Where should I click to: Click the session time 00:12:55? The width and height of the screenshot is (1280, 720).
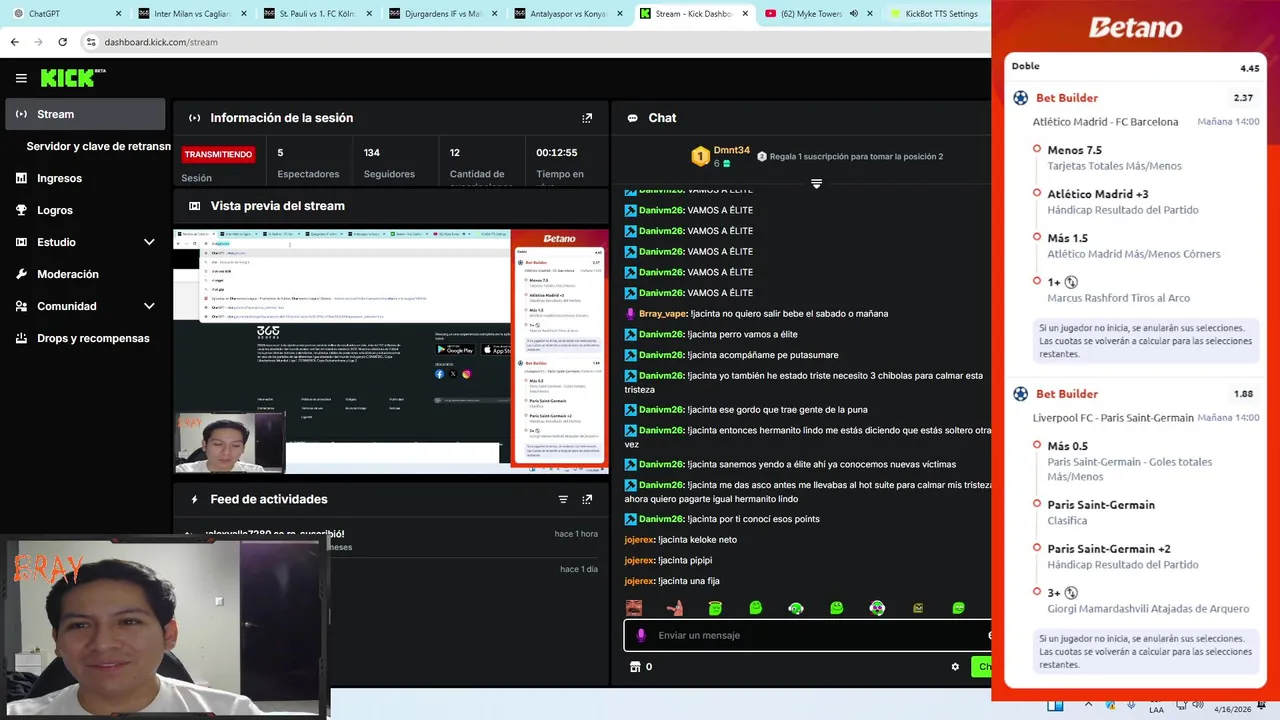coord(556,153)
